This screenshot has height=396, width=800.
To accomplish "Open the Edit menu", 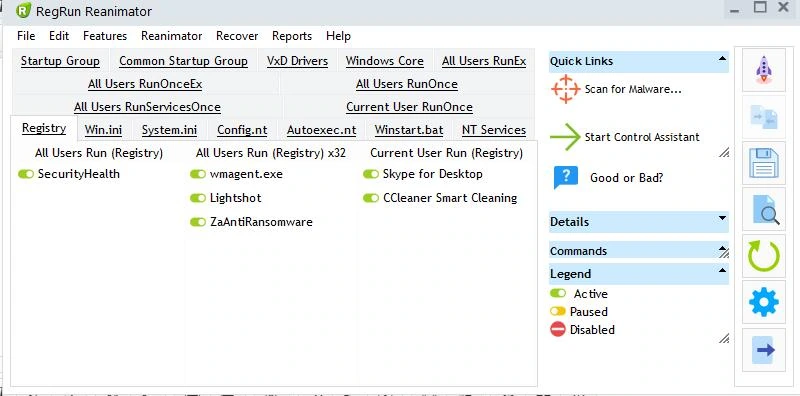I will pos(59,36).
